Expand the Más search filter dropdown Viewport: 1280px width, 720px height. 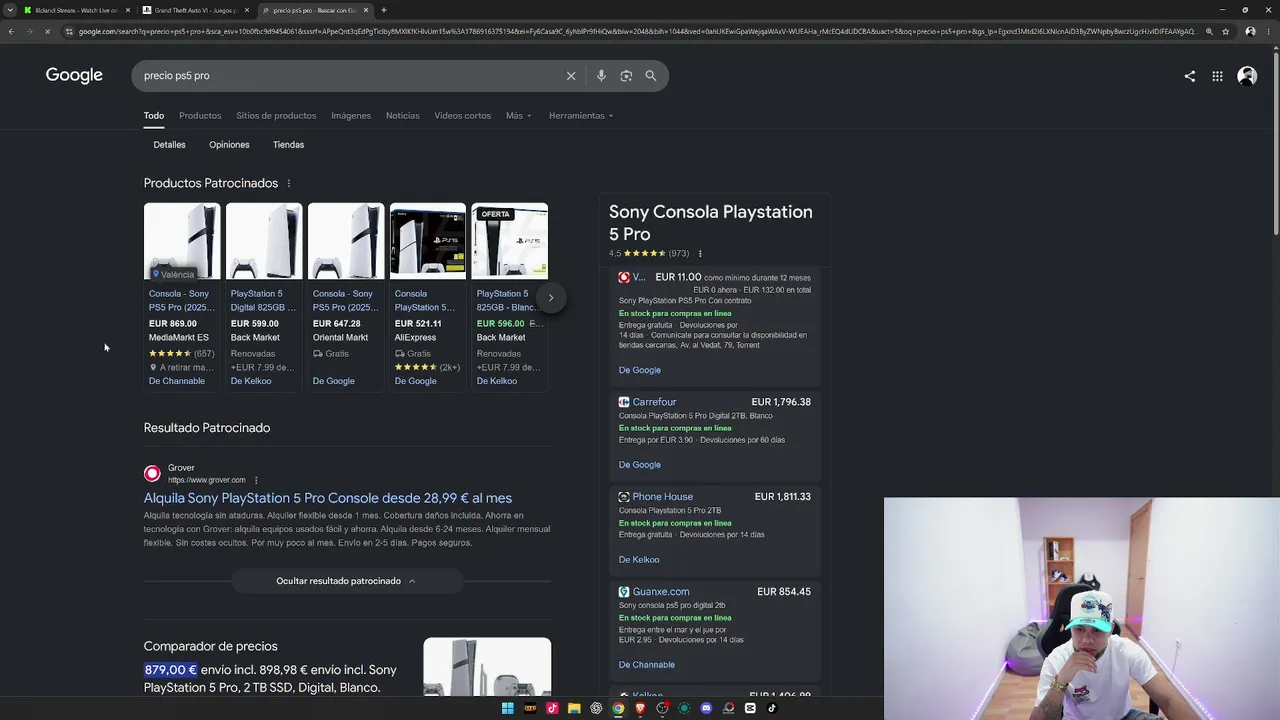pos(518,116)
